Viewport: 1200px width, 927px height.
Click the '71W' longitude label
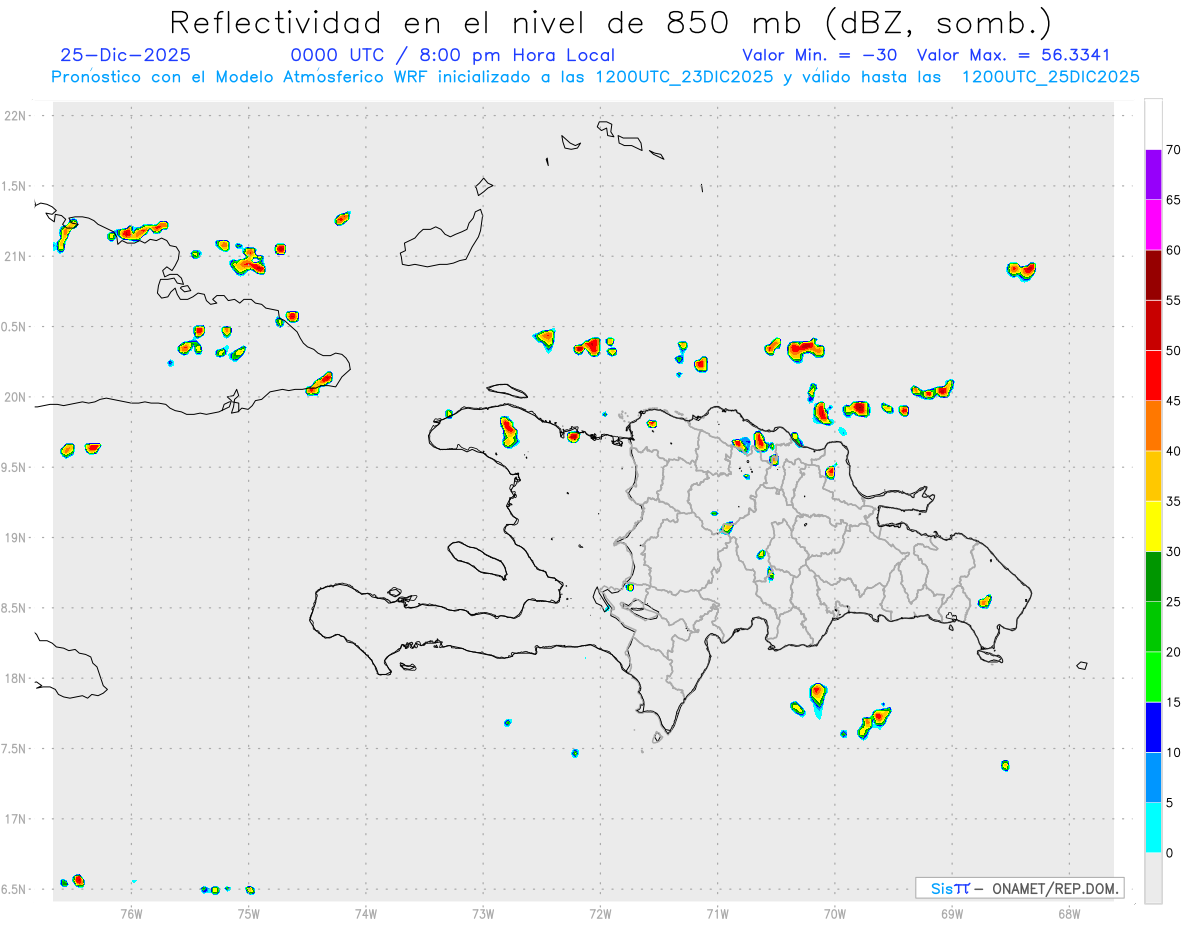[x=717, y=913]
